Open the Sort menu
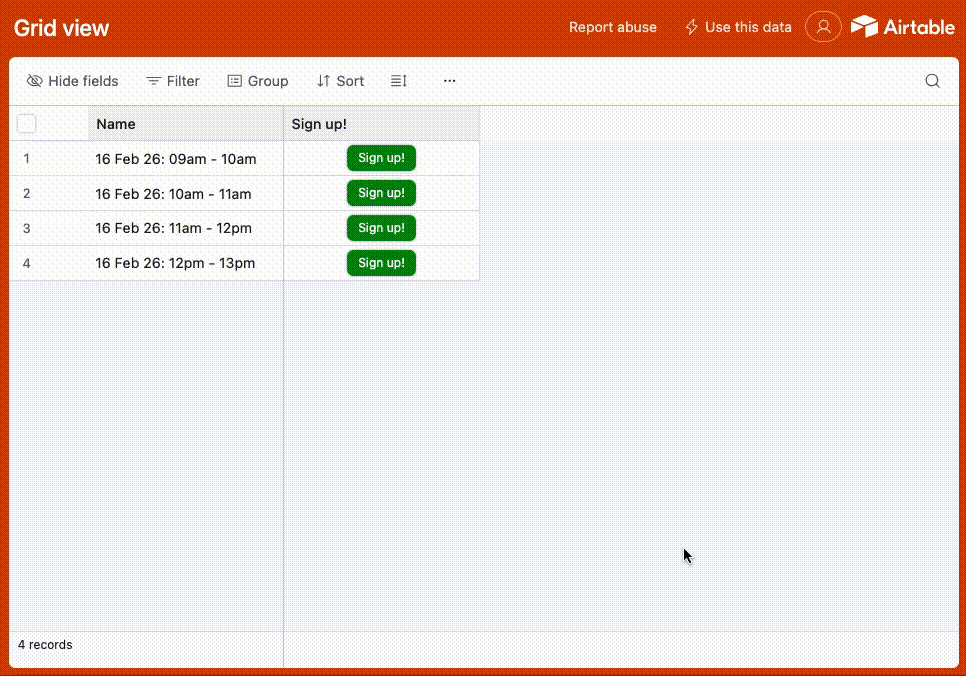Screen dimensions: 966x676 pos(341,81)
